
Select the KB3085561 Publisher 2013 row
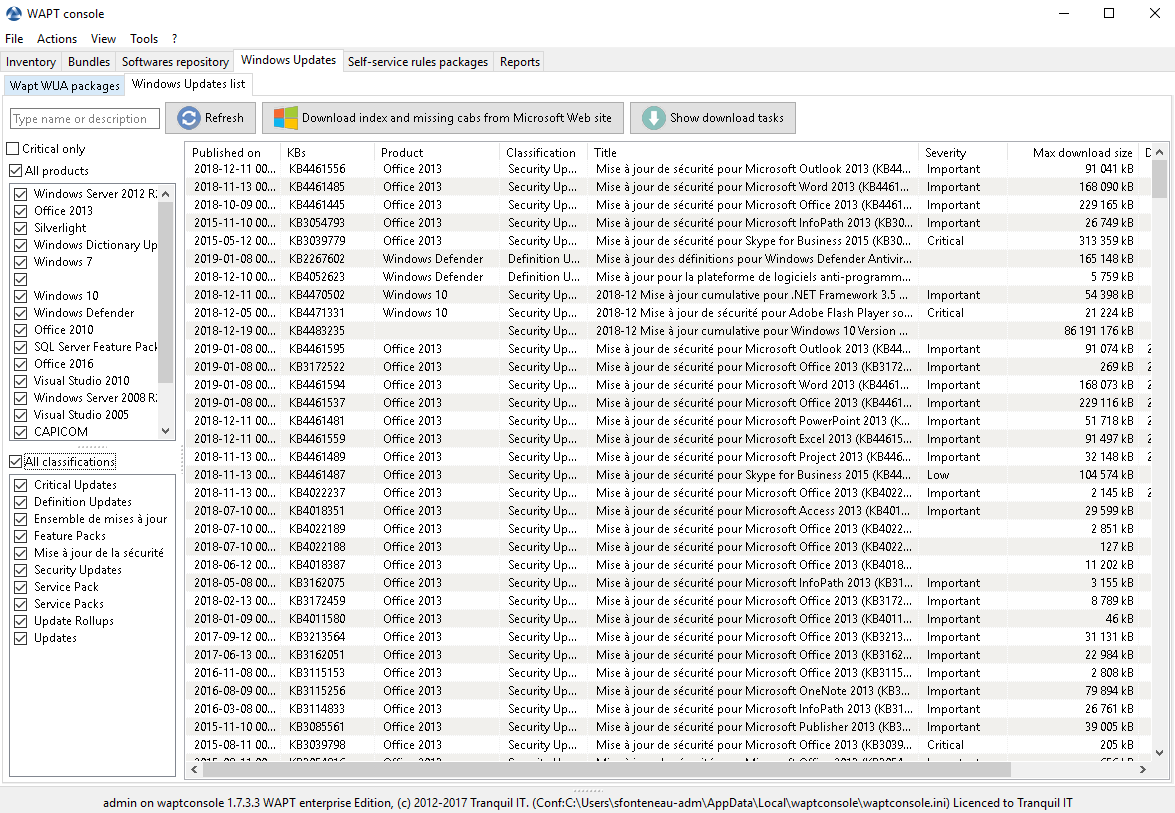pyautogui.click(x=667, y=726)
